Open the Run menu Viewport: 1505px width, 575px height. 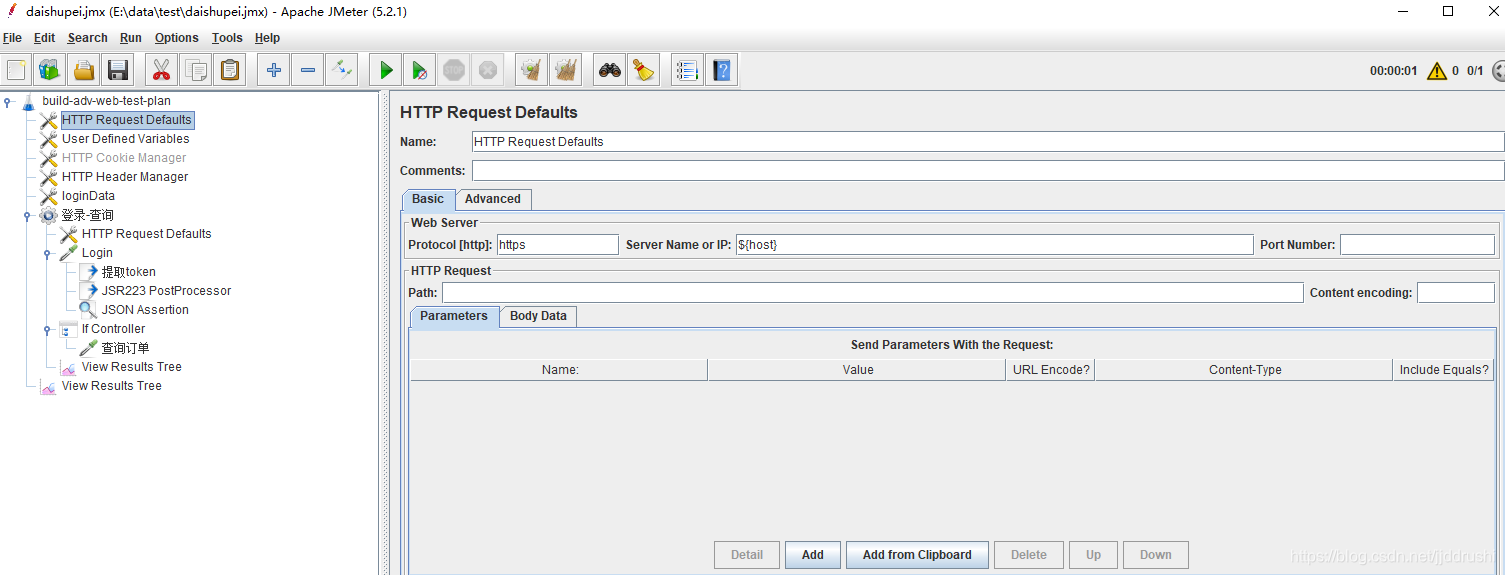pyautogui.click(x=131, y=38)
